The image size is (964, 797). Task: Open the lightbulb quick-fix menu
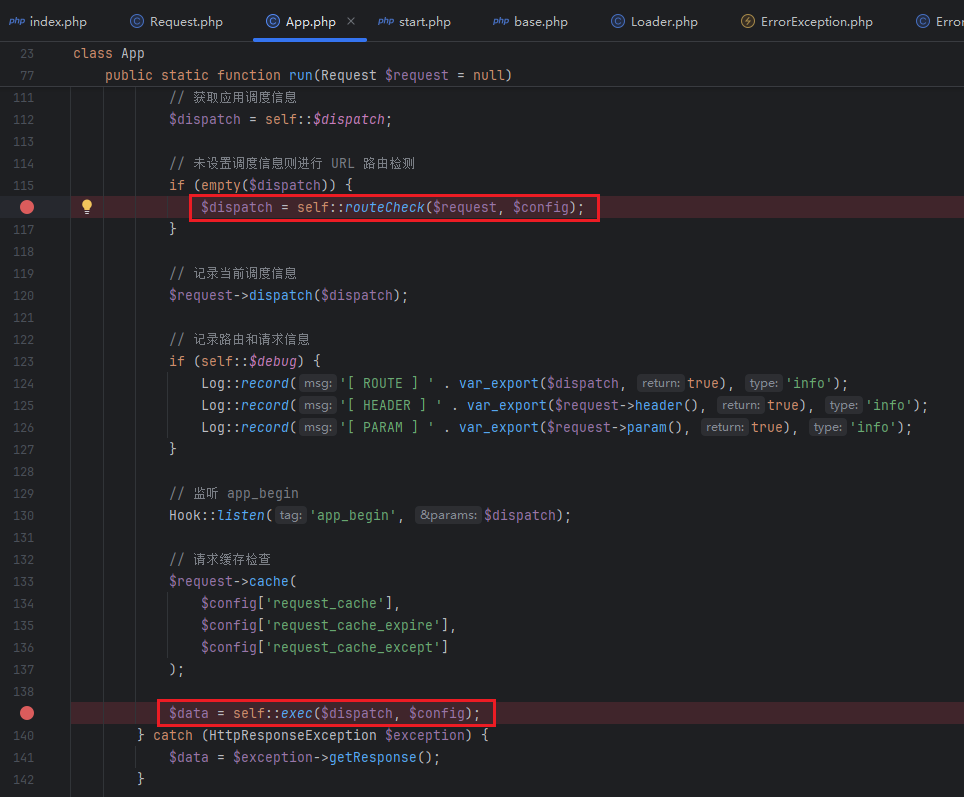coord(87,207)
